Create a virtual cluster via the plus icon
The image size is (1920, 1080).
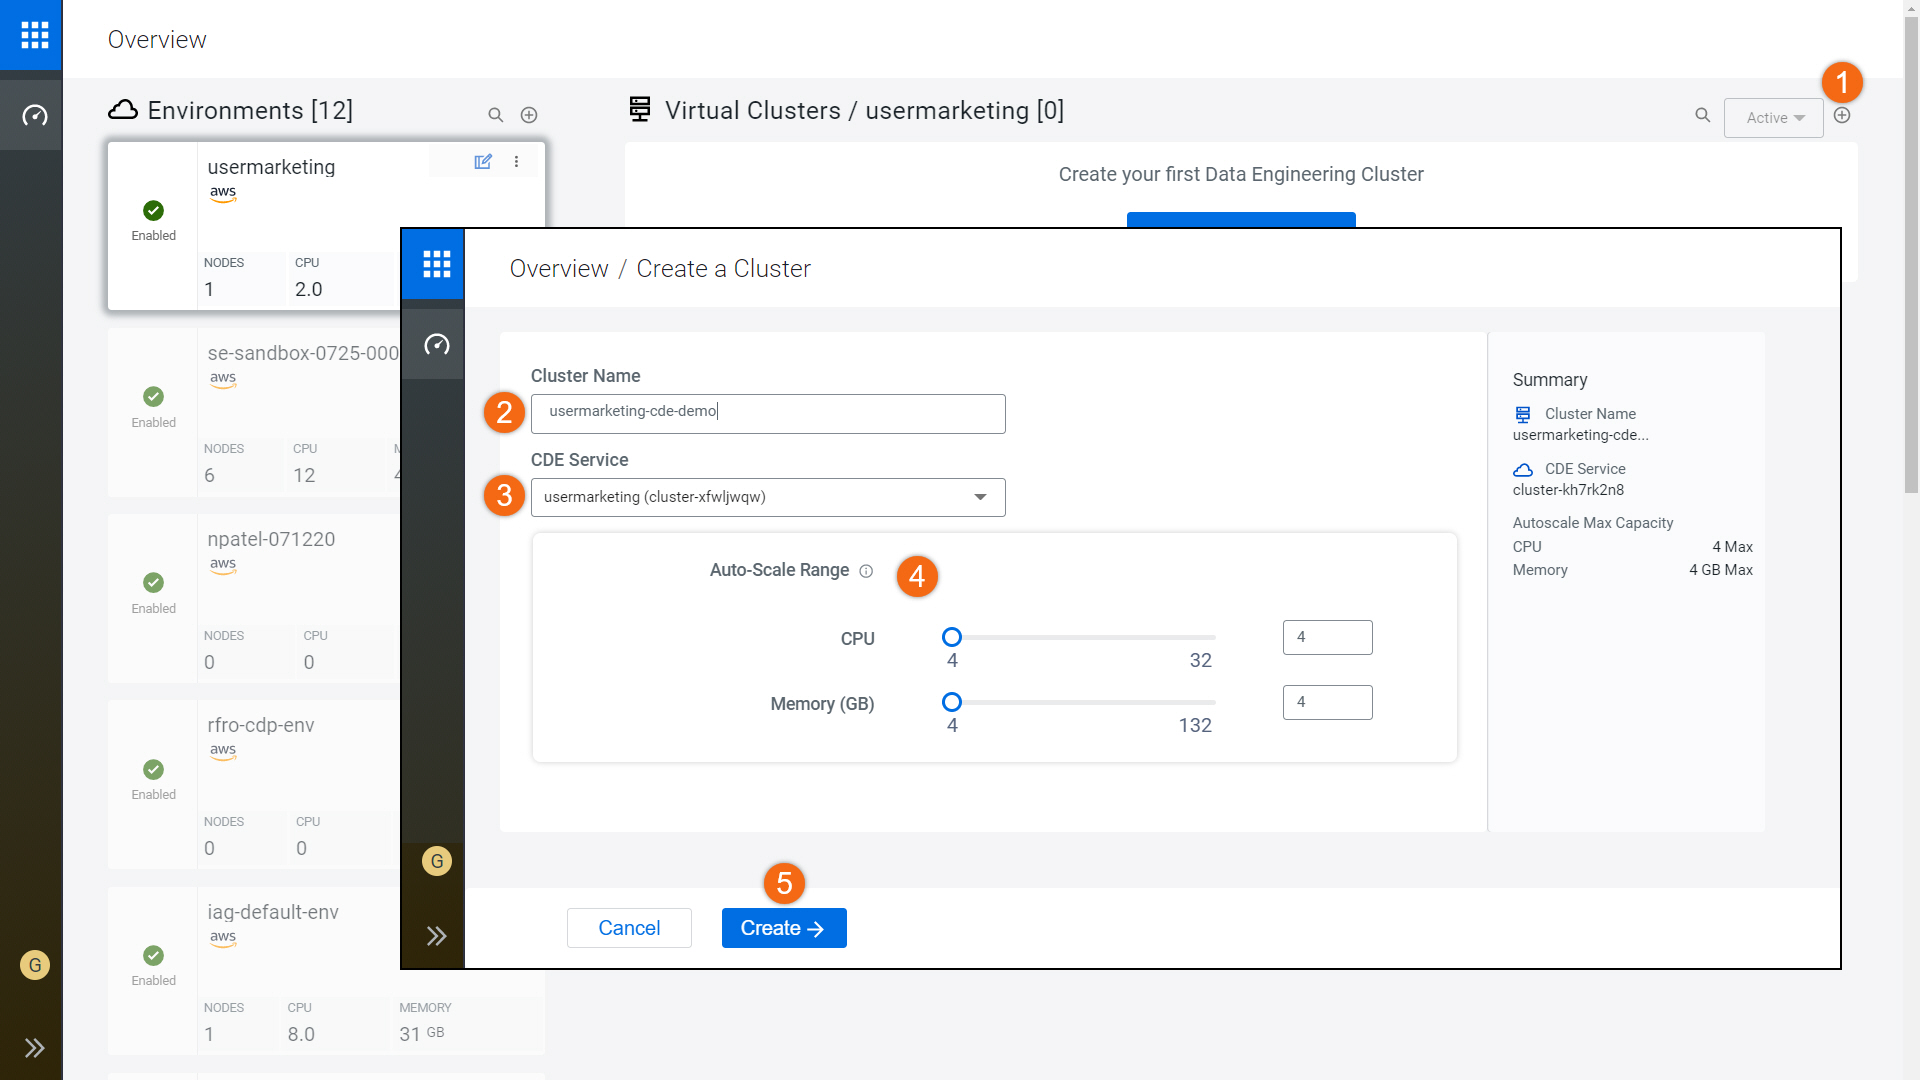click(1843, 115)
